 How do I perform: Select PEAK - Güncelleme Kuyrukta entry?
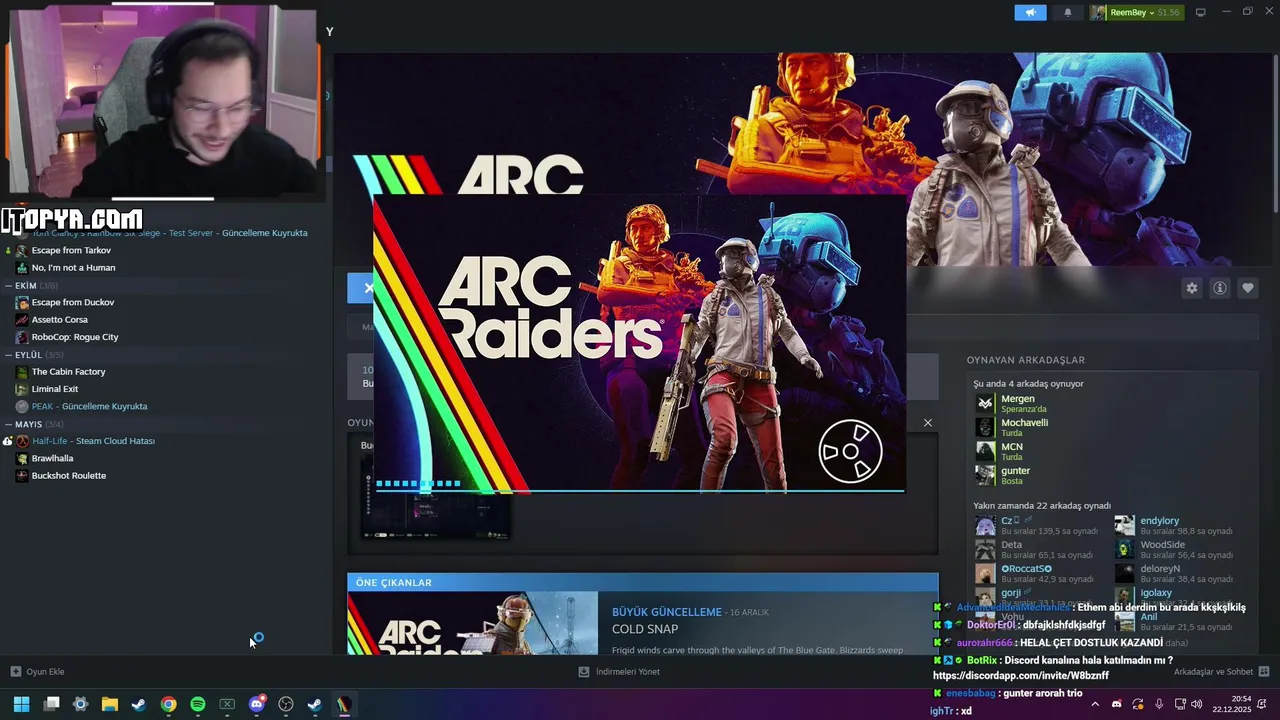89,406
